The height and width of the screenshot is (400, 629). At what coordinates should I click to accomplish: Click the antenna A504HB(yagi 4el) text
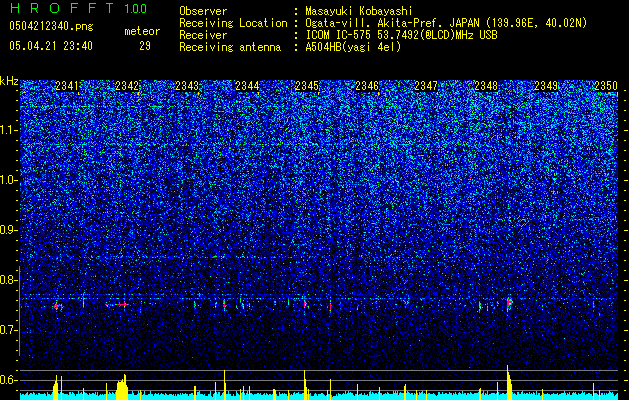[x=353, y=47]
